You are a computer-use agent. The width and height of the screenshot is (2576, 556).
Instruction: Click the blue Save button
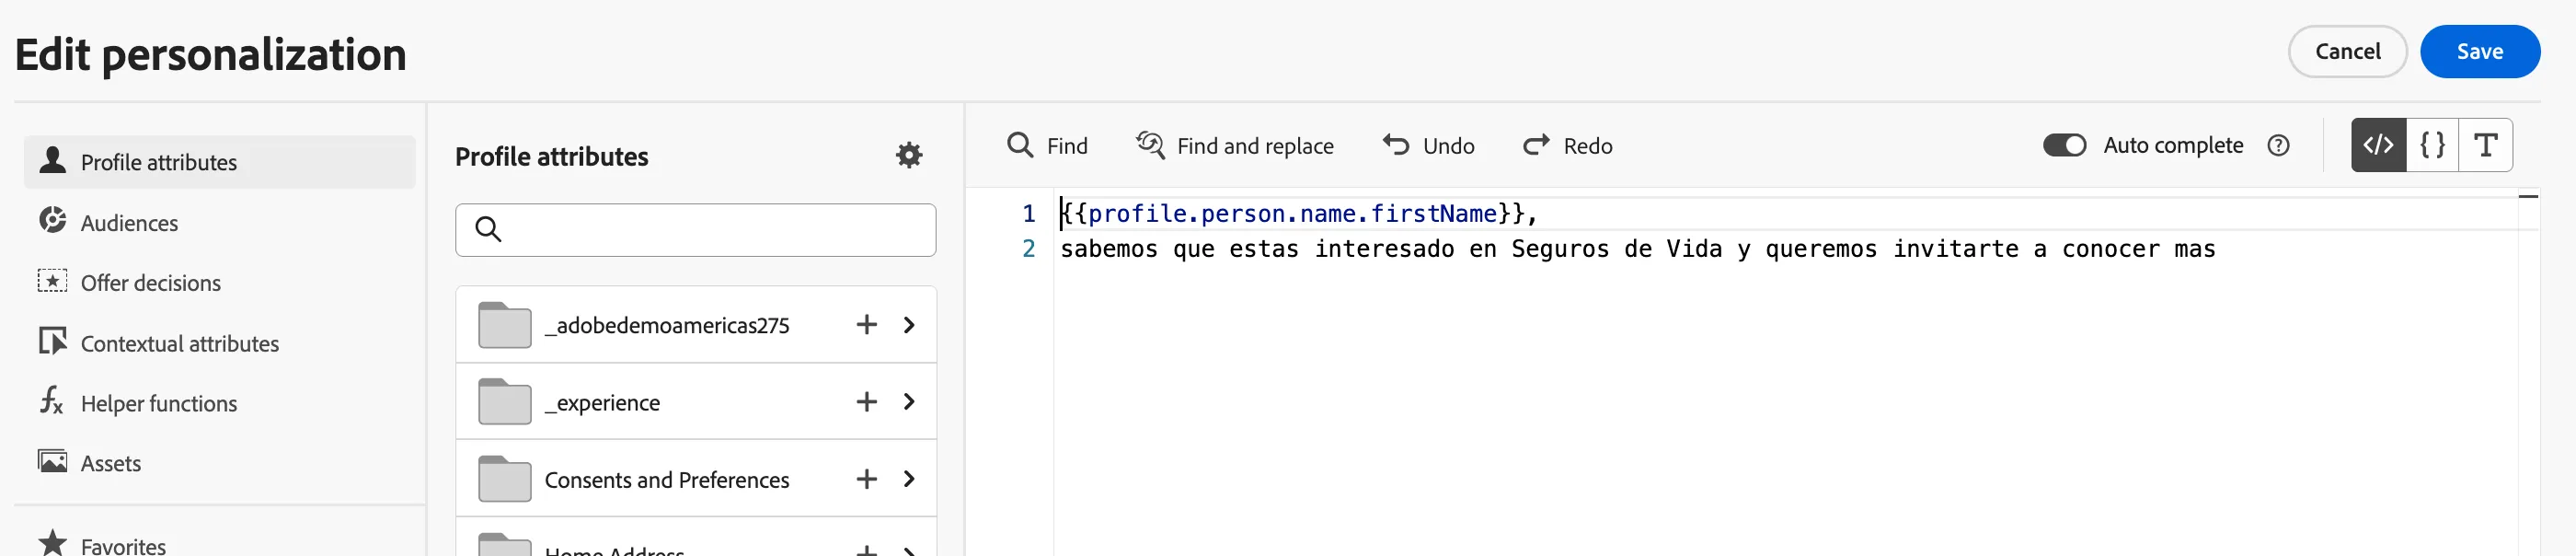pos(2480,51)
